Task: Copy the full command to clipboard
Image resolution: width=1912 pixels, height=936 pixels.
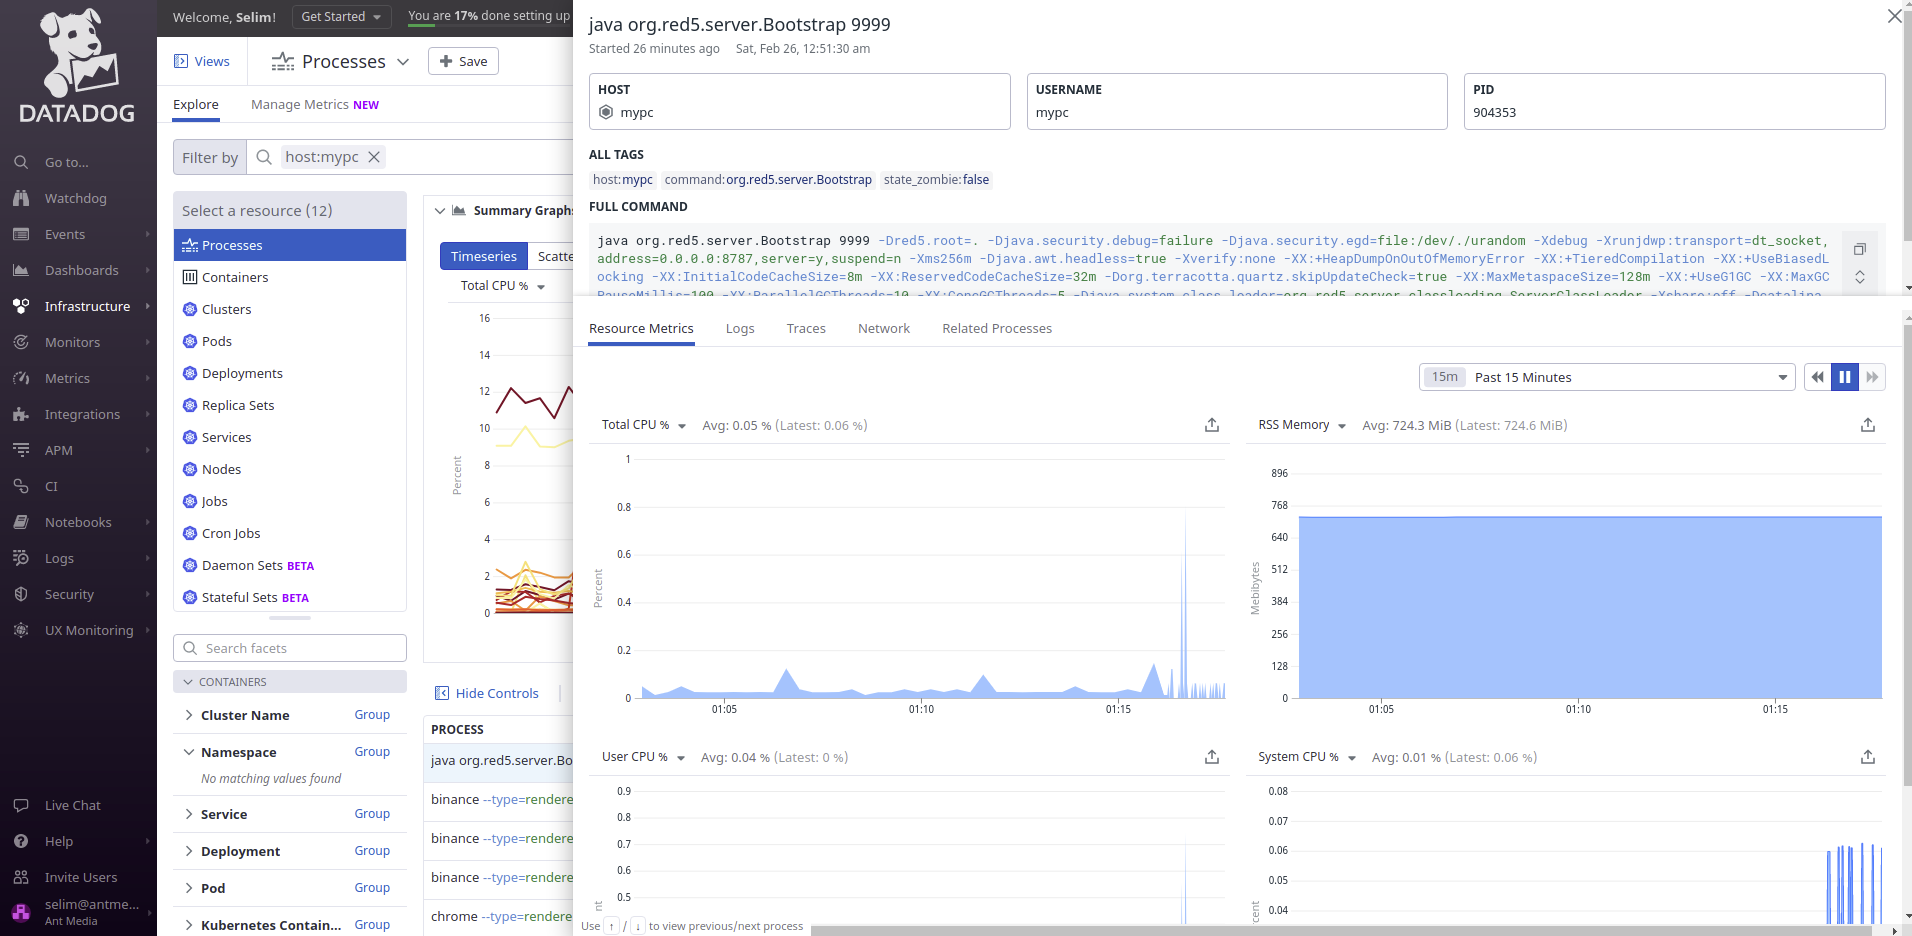Action: 1860,249
